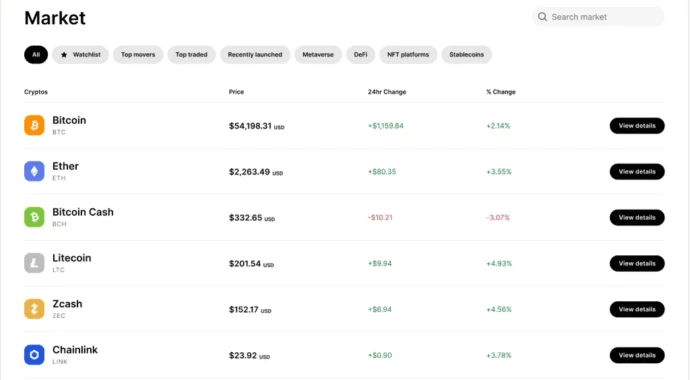
Task: Click the +$0.90 change value
Action: (380, 355)
